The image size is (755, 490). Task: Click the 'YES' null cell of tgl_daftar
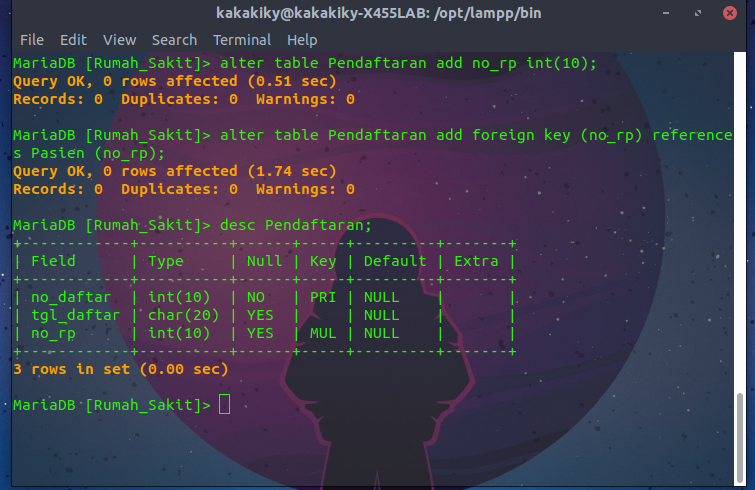coord(260,315)
